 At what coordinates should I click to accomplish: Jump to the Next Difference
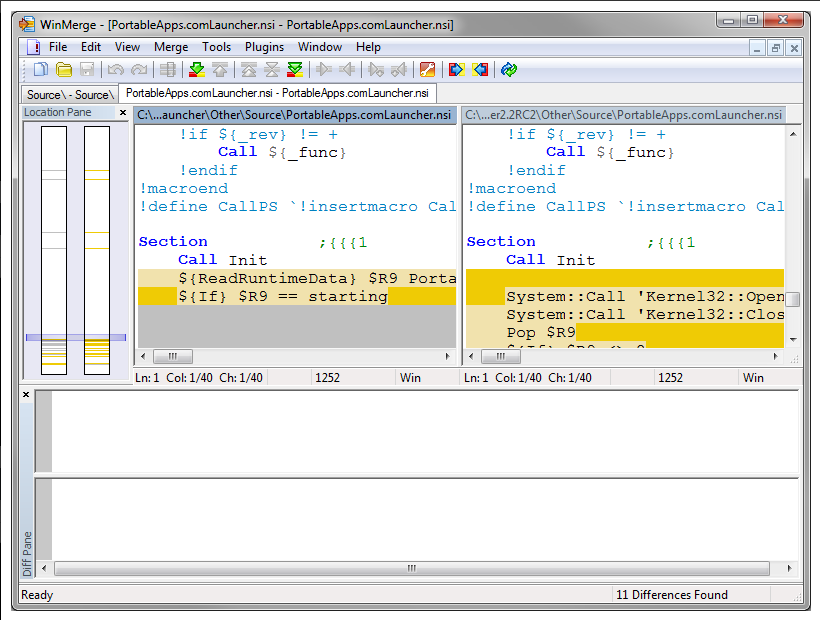[197, 70]
